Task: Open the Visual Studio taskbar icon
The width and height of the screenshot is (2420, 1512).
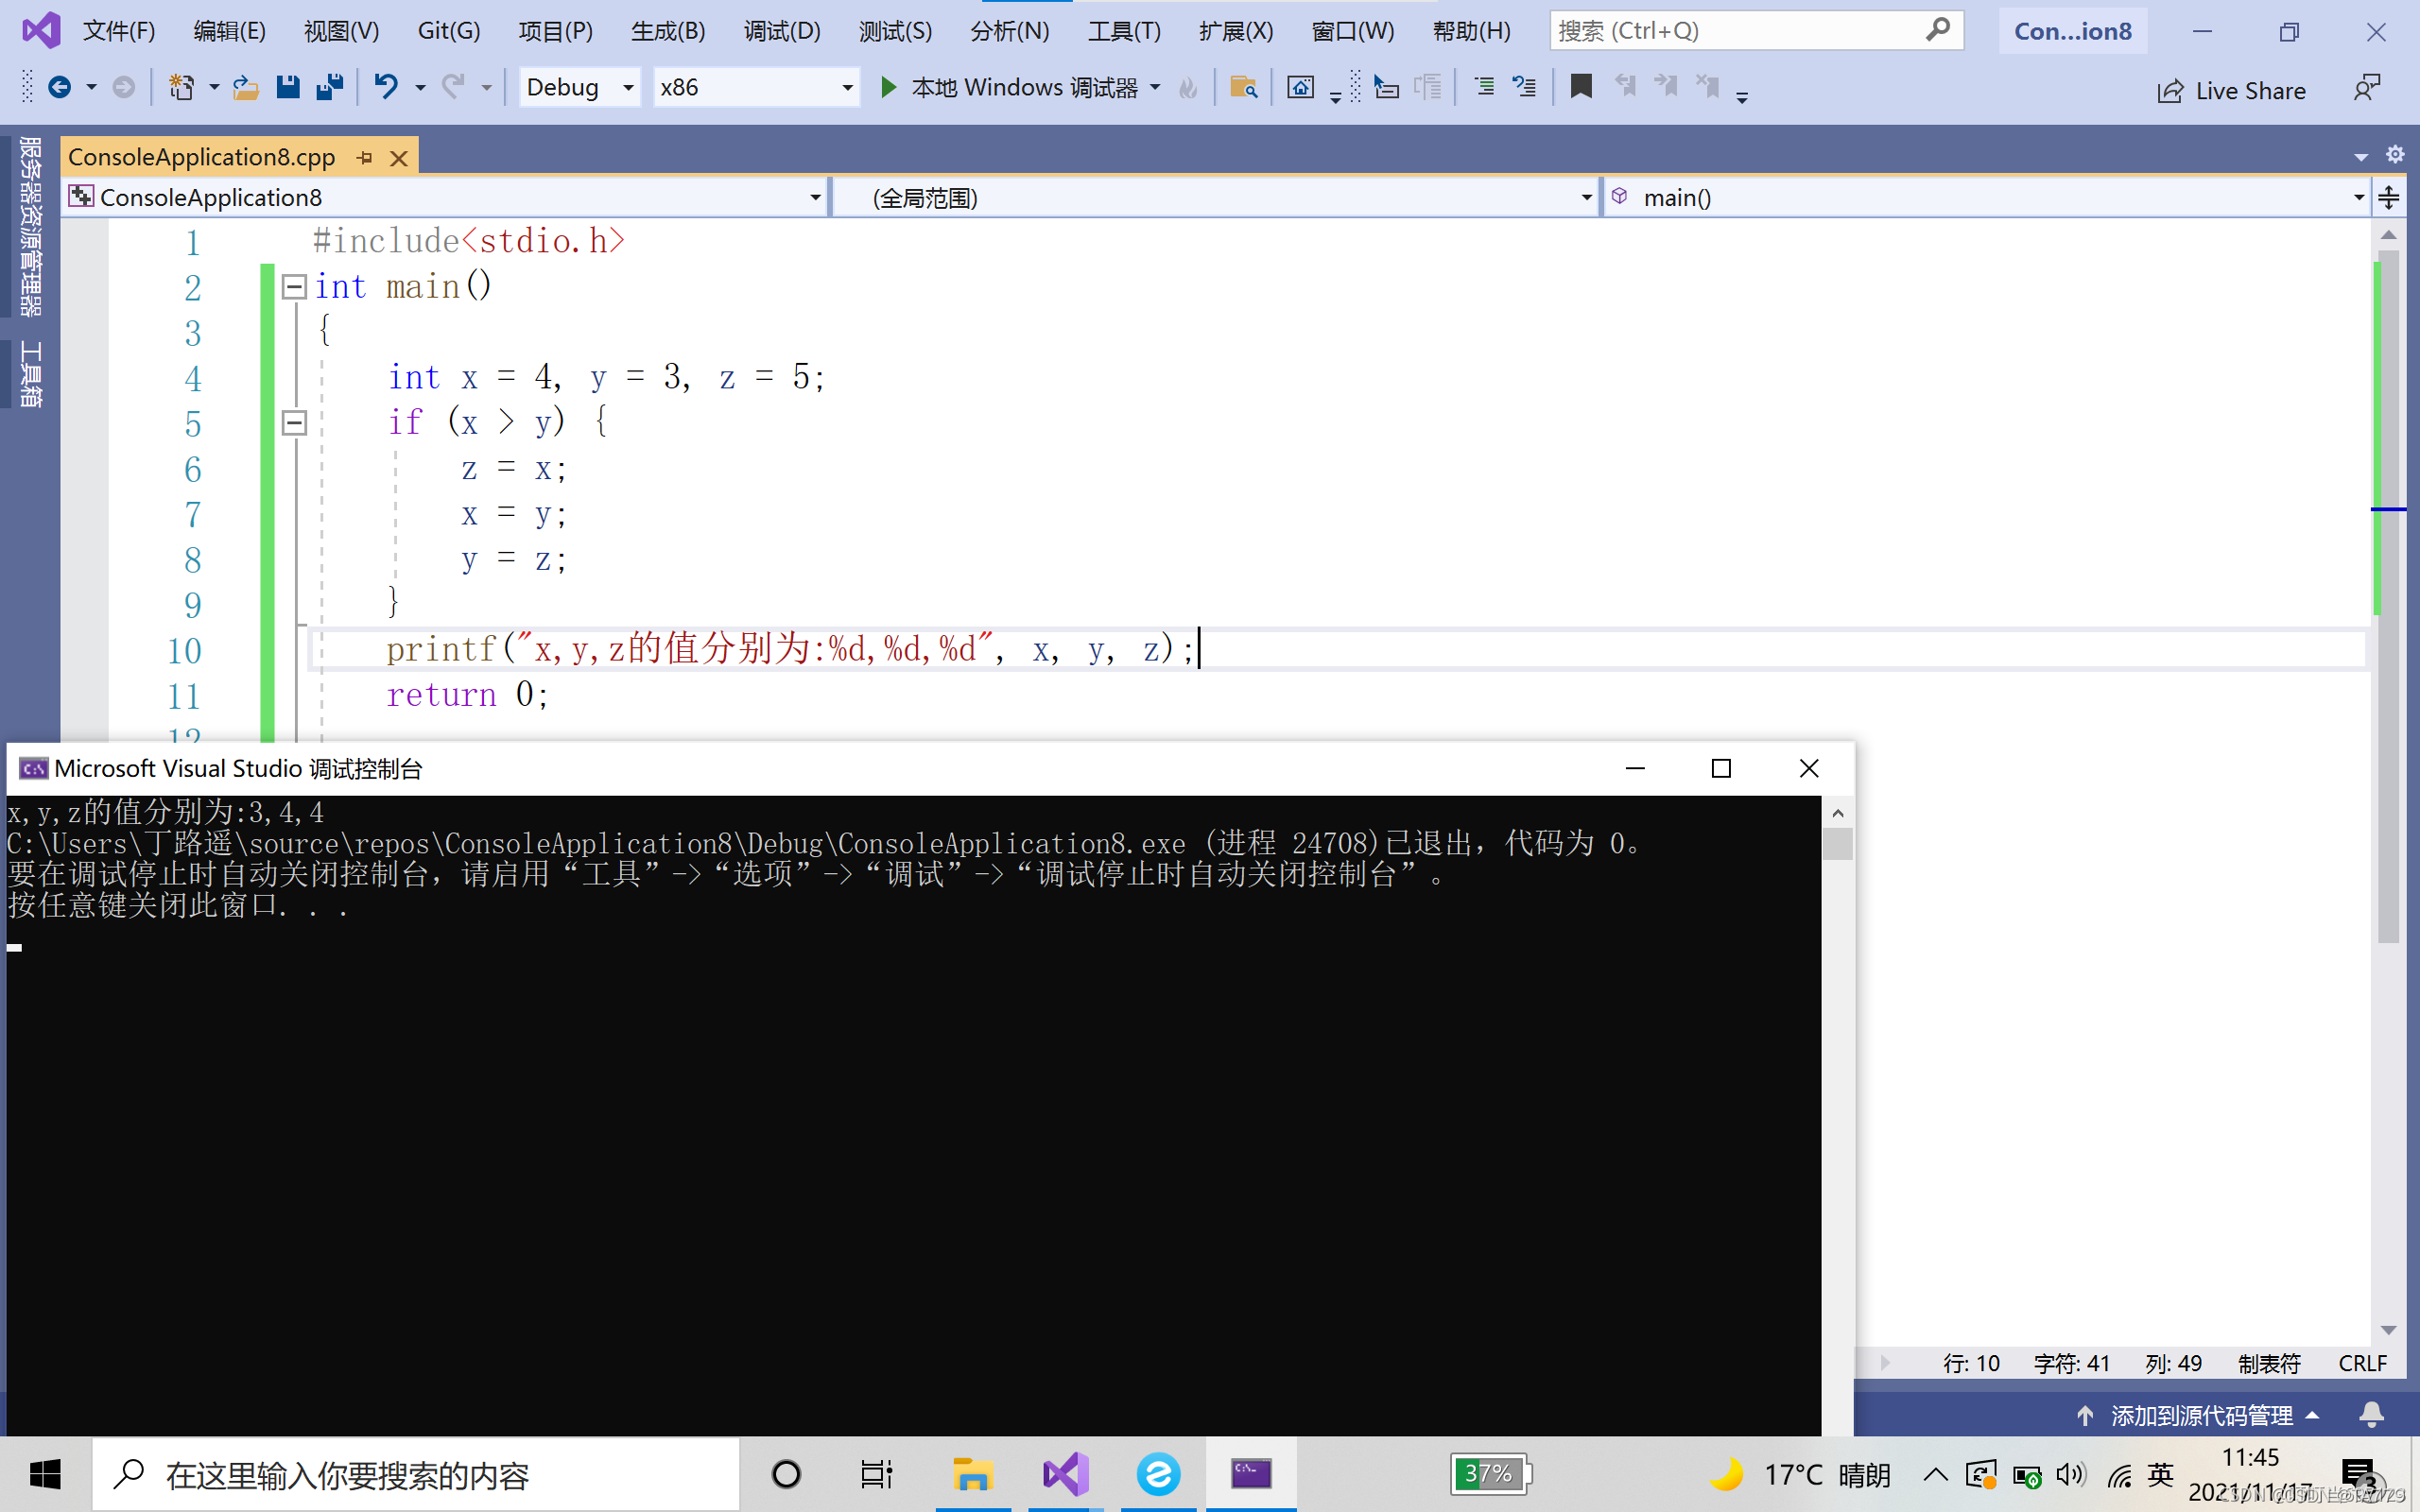Action: (1066, 1474)
